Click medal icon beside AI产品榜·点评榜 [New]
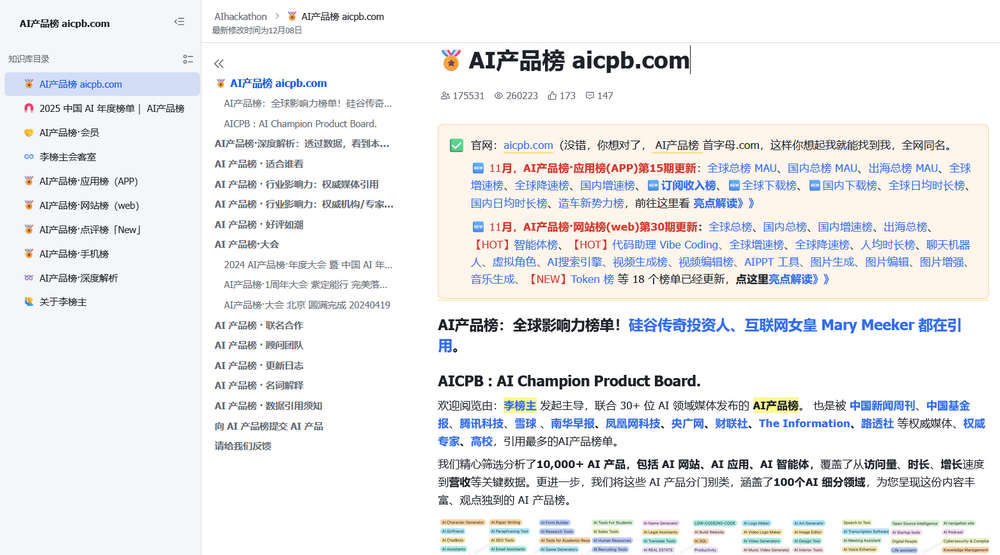Screen dimensions: 1000x555 pyautogui.click(x=29, y=230)
